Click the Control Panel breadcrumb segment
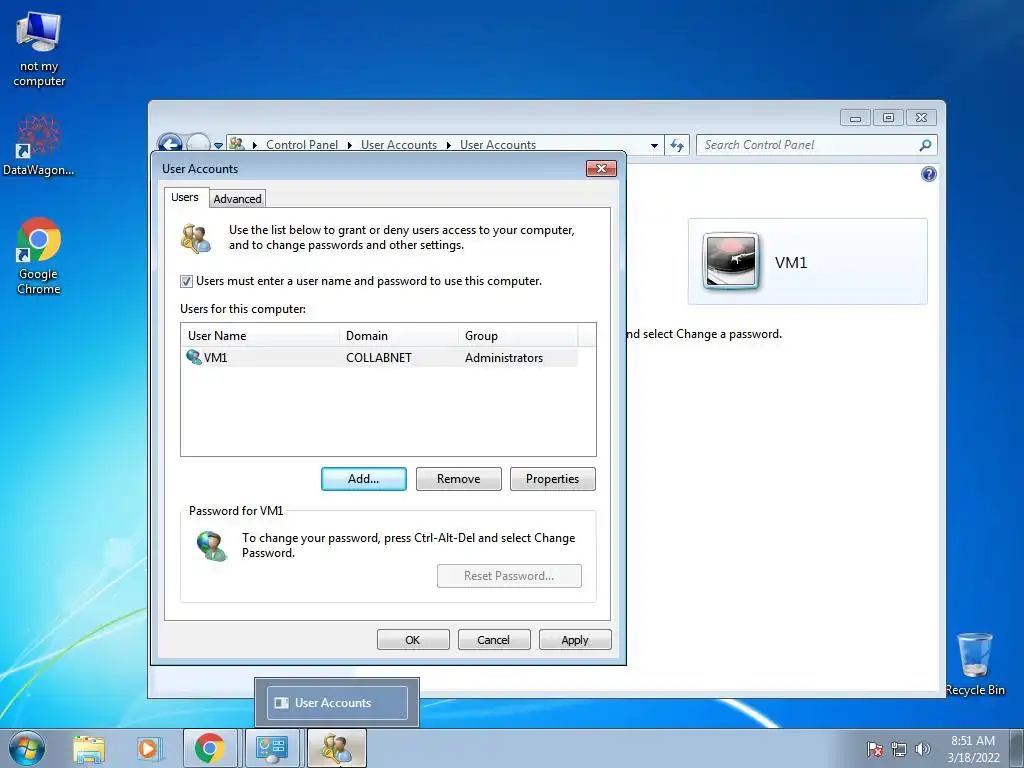 pos(302,145)
